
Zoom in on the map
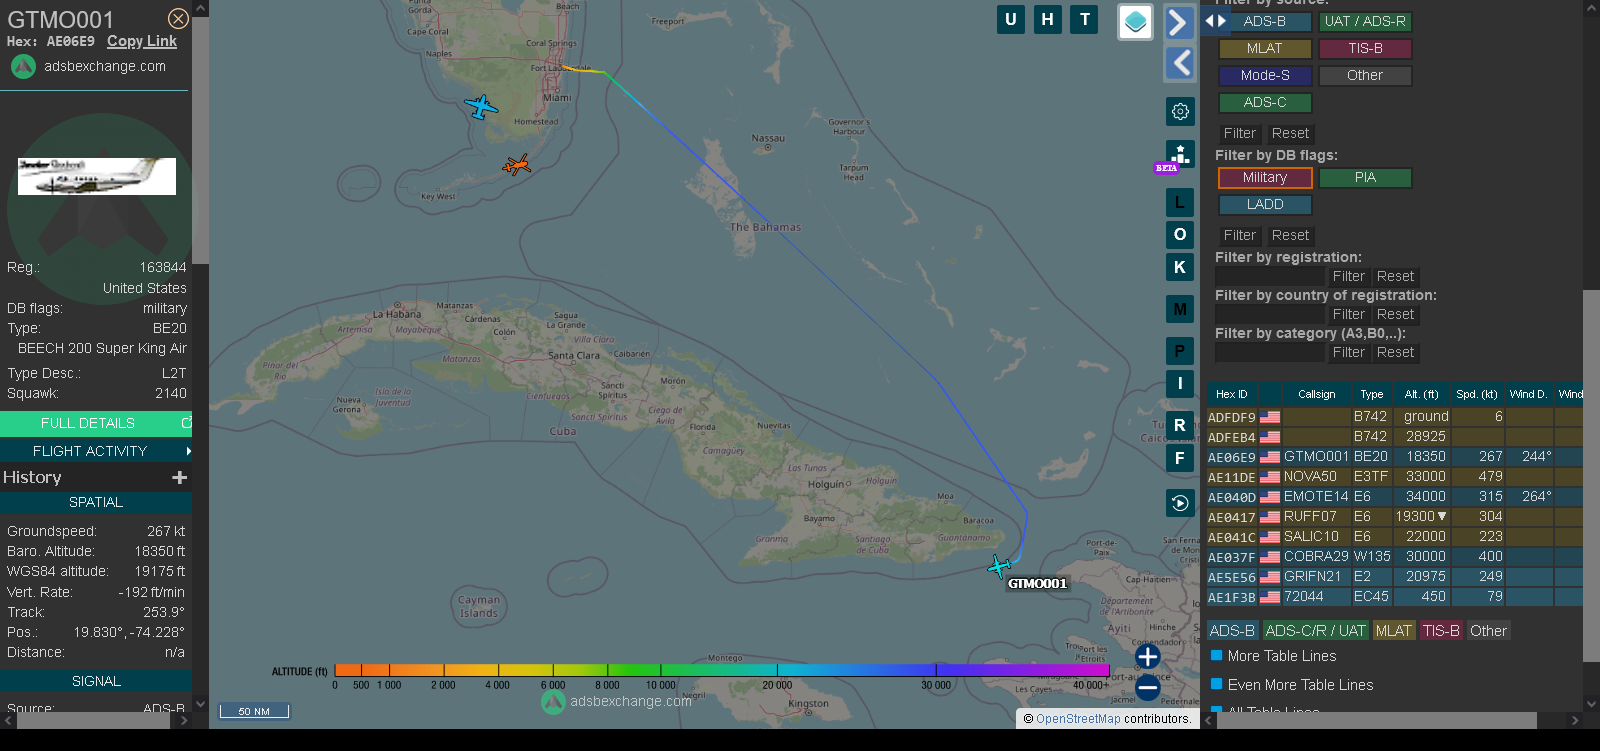pos(1148,657)
